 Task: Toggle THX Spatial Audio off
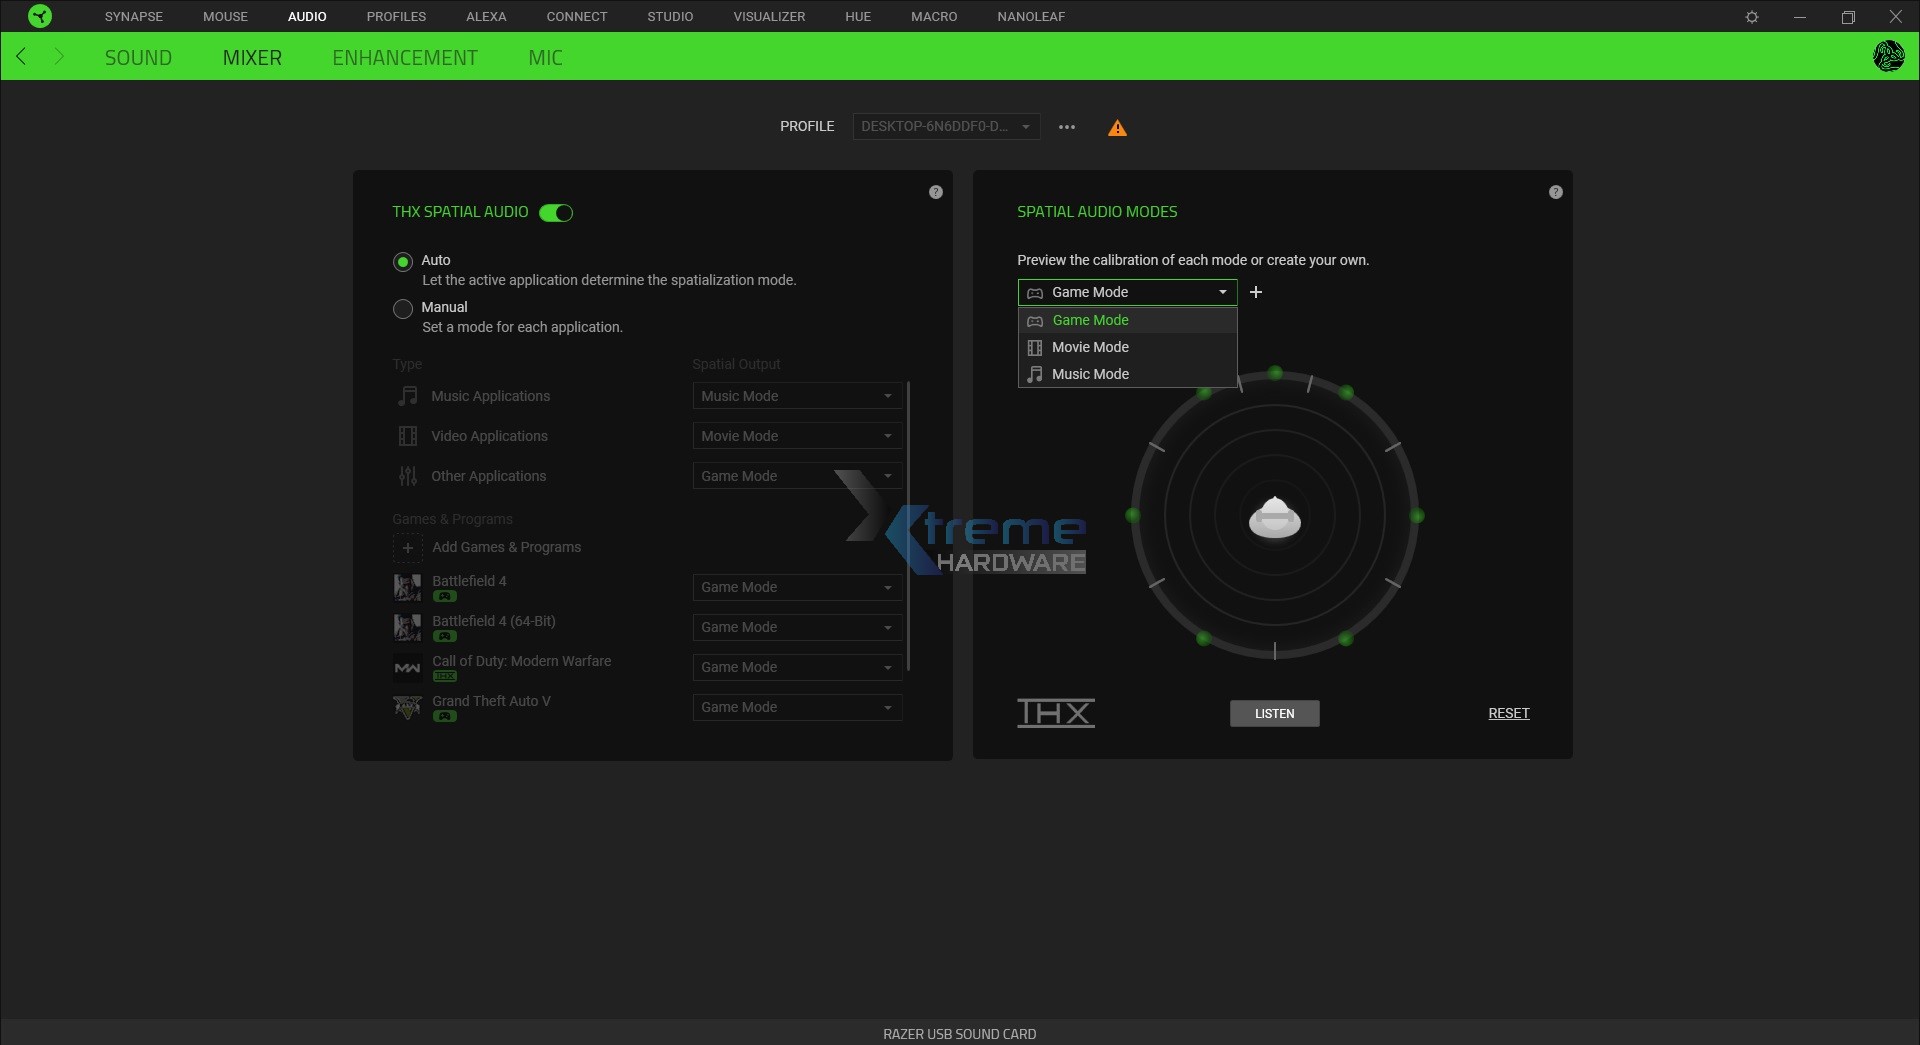click(556, 213)
